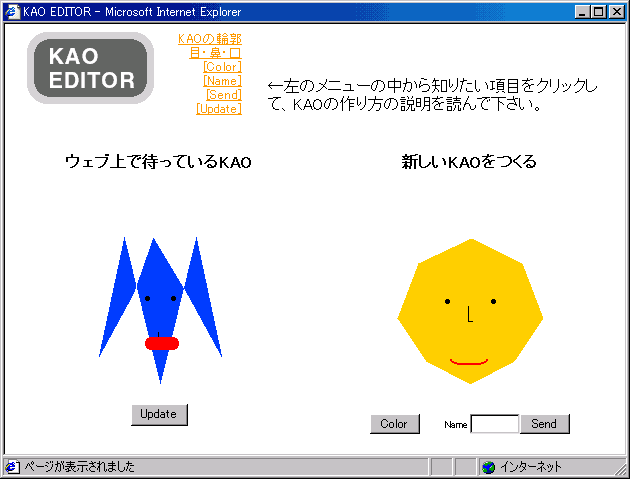Click the red mouth on blue face
The height and width of the screenshot is (479, 630).
click(161, 343)
